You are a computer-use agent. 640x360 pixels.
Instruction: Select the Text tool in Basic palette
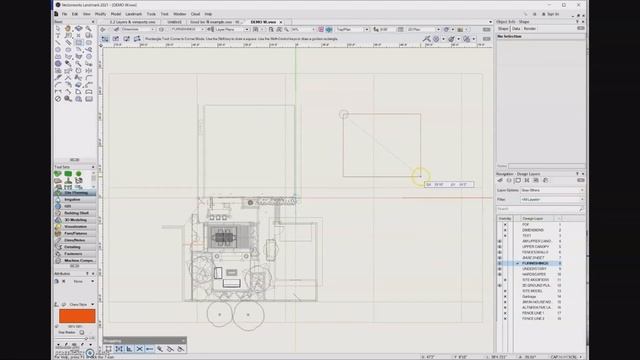pos(58,36)
